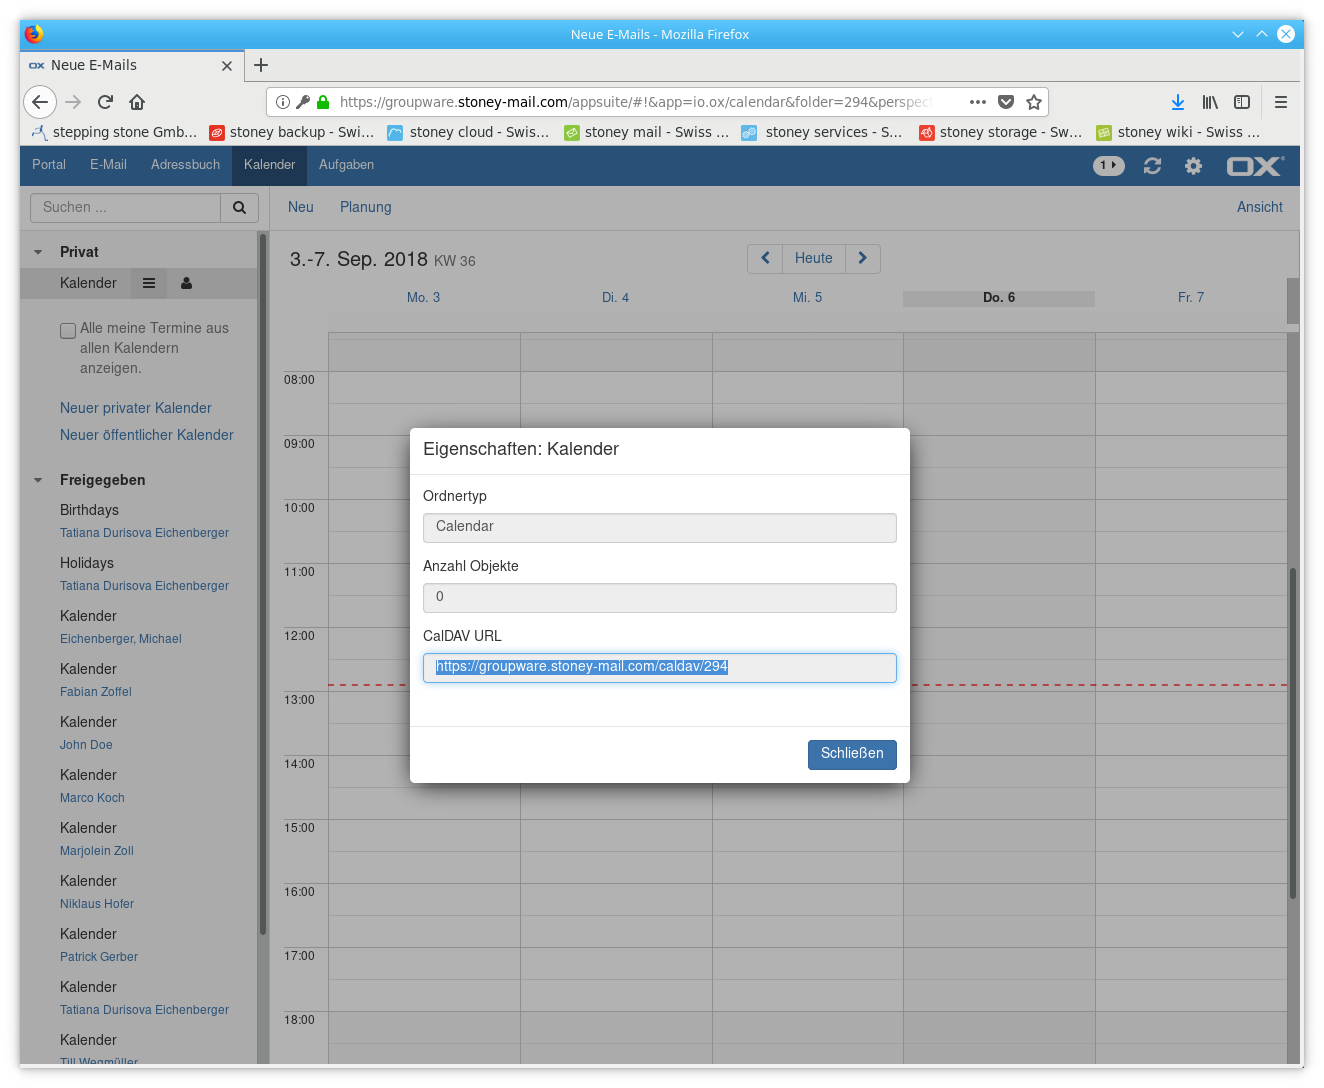This screenshot has width=1324, height=1088.
Task: Collapse the Freigegeben folder section
Action: point(38,480)
